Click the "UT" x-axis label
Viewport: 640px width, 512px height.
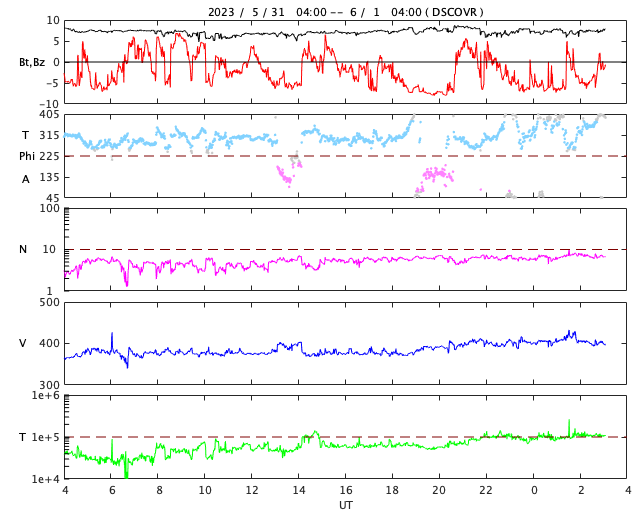point(345,505)
